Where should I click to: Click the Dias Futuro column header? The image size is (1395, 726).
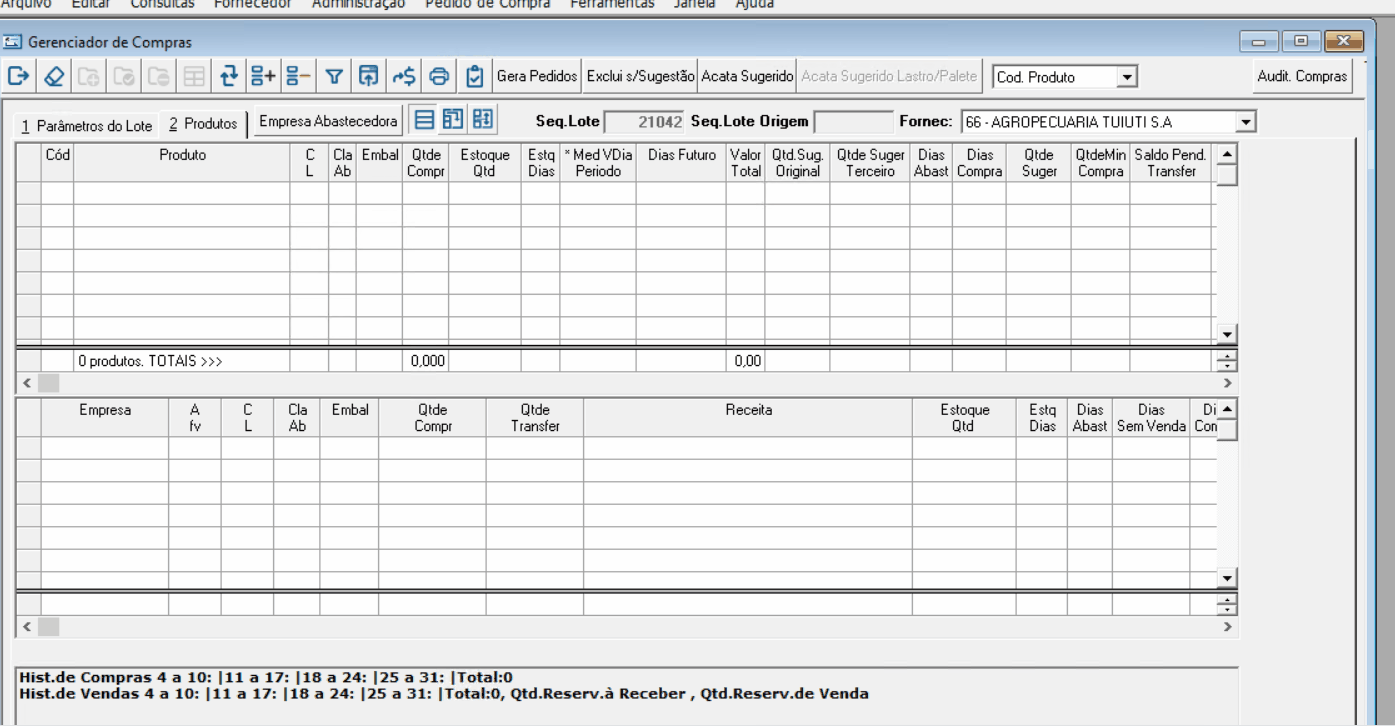pos(681,163)
